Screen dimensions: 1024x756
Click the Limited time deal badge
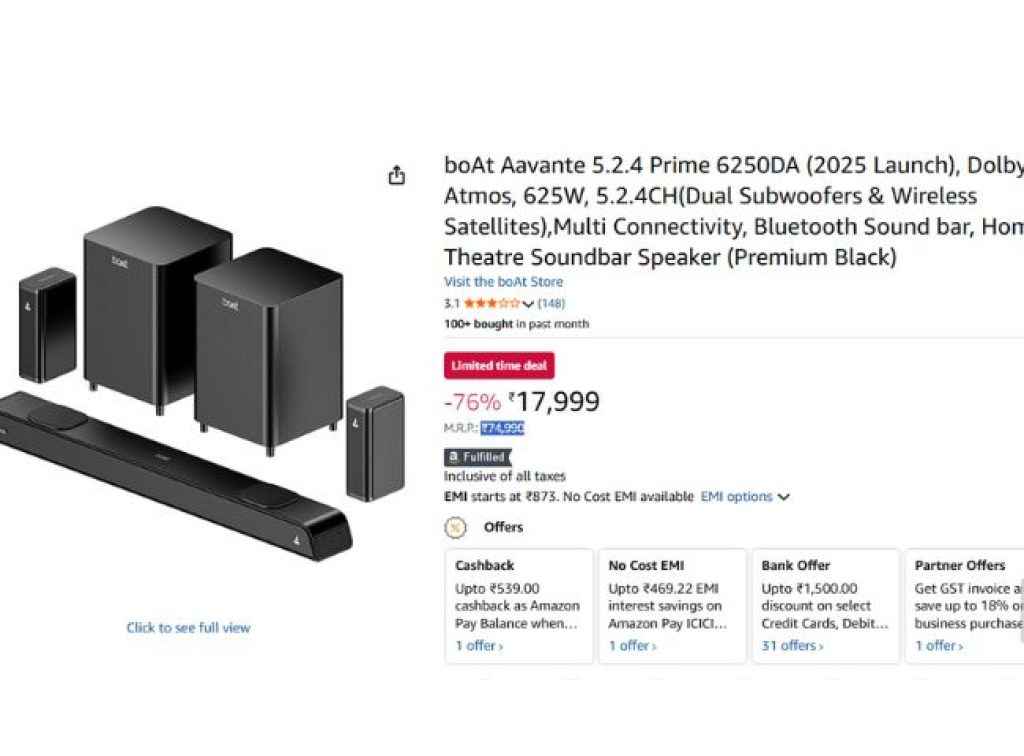499,366
